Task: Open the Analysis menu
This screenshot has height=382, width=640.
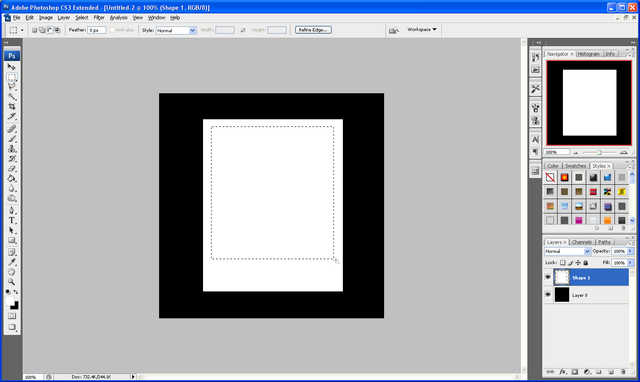Action: point(118,18)
